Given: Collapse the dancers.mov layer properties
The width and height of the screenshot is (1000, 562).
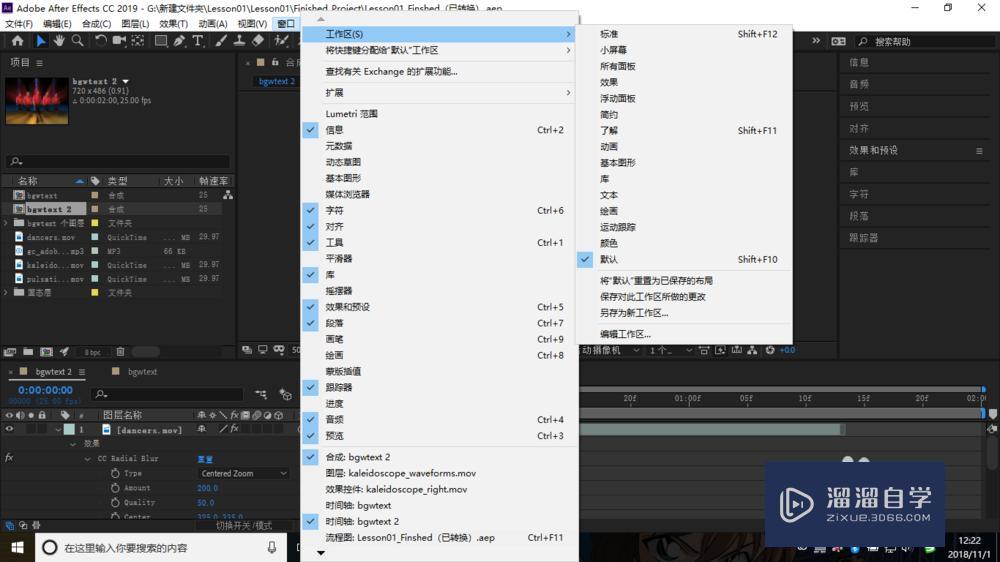Looking at the screenshot, I should point(58,430).
